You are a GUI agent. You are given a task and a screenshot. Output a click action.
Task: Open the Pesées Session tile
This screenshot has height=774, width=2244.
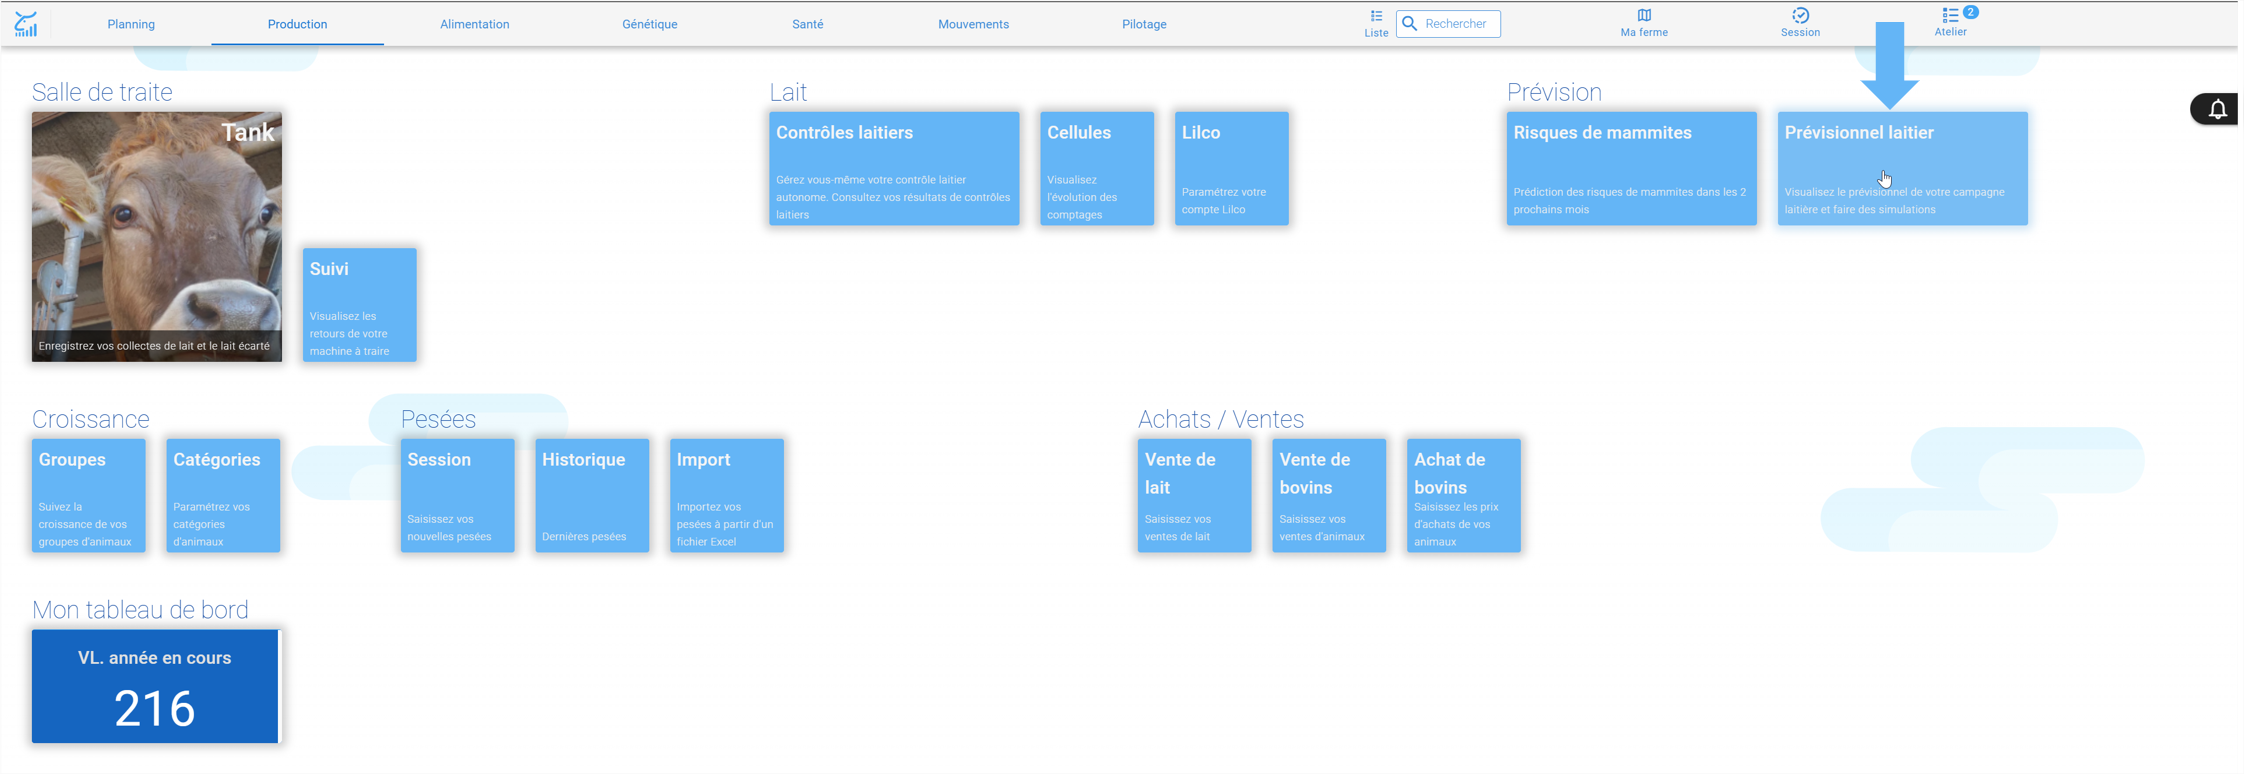(458, 496)
